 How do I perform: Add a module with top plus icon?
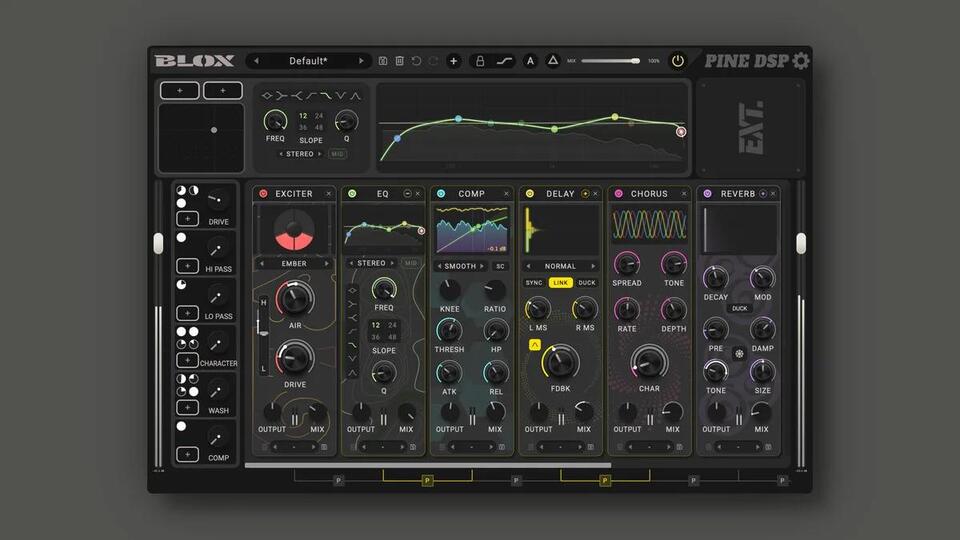[454, 61]
